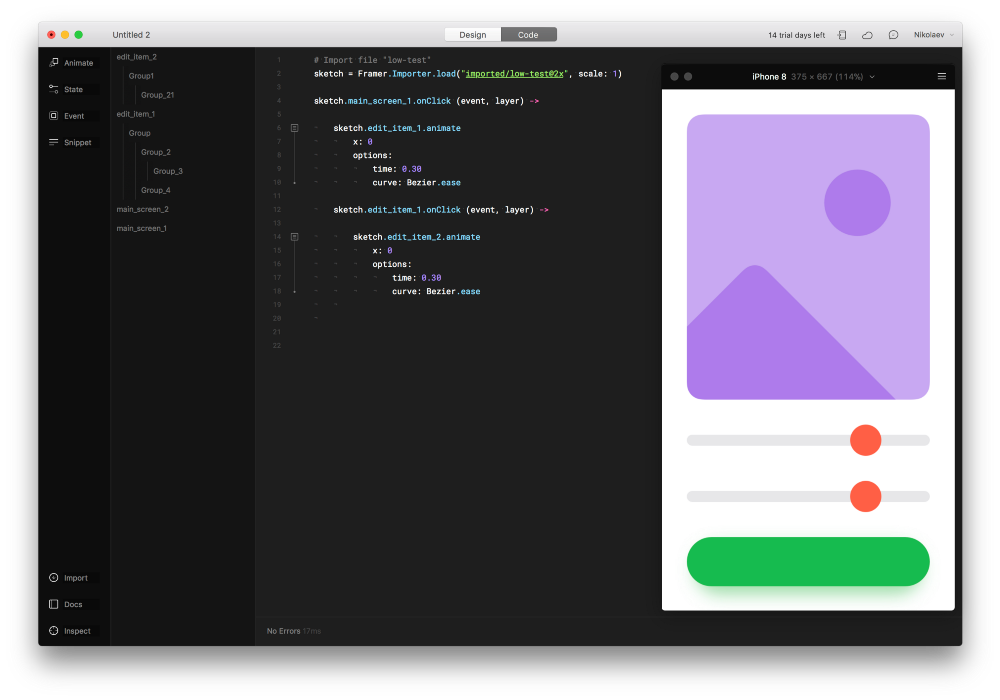Click 'sketch.main_screen_1.onClick' on line 4

(382, 101)
